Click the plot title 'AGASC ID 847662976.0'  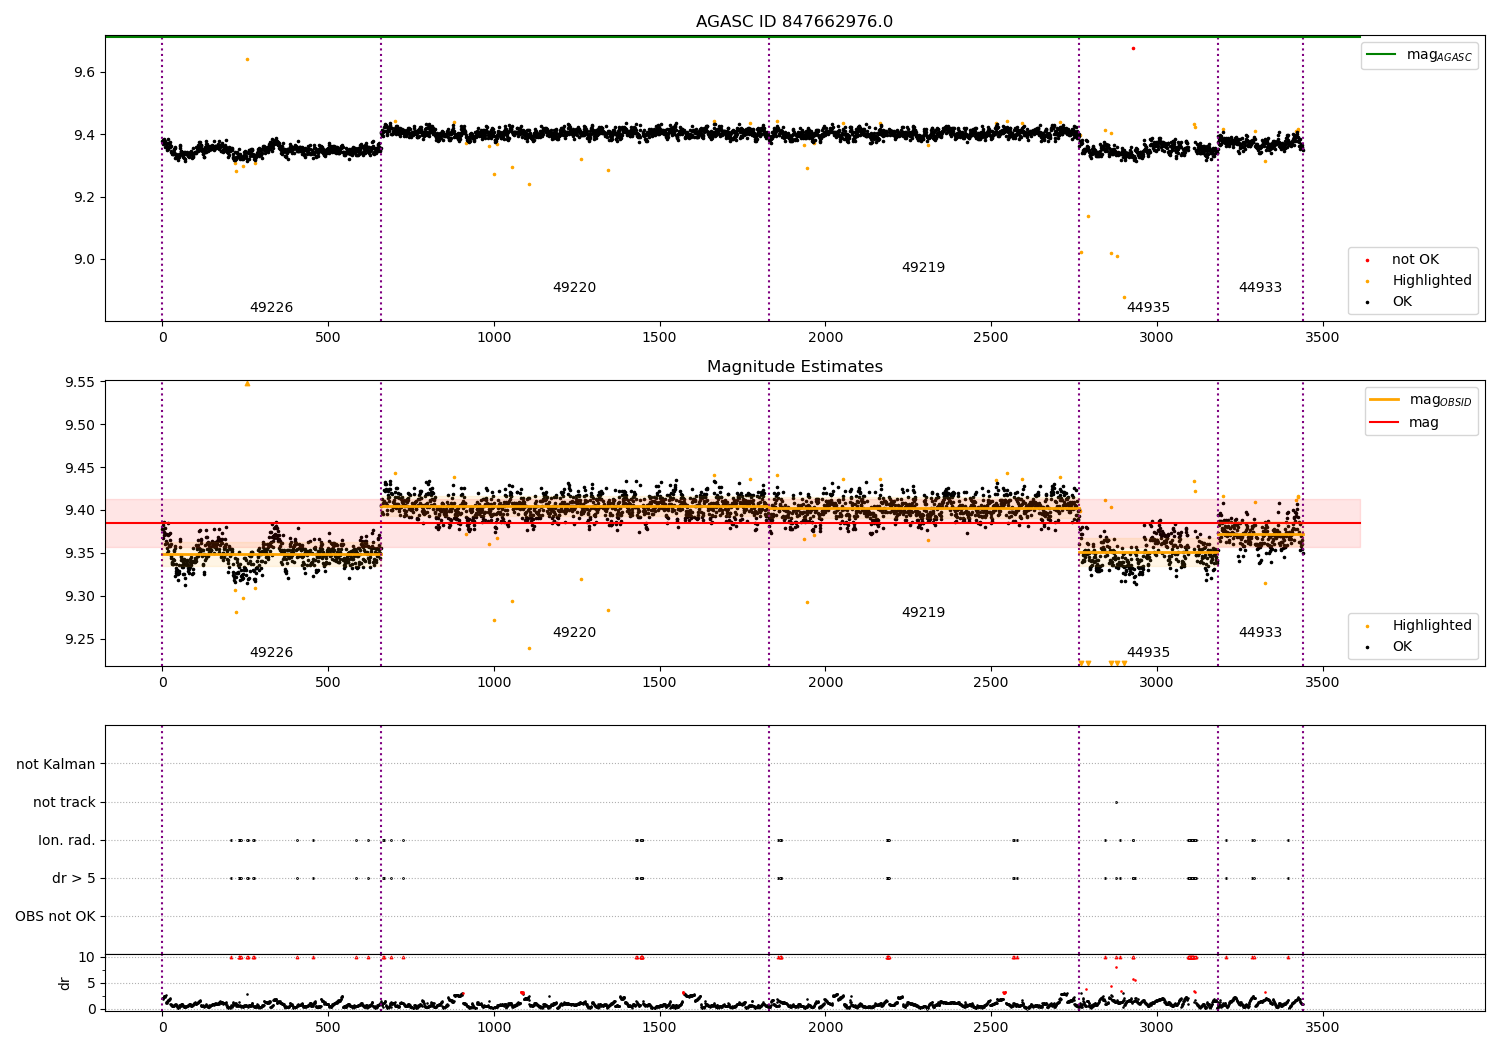click(794, 22)
